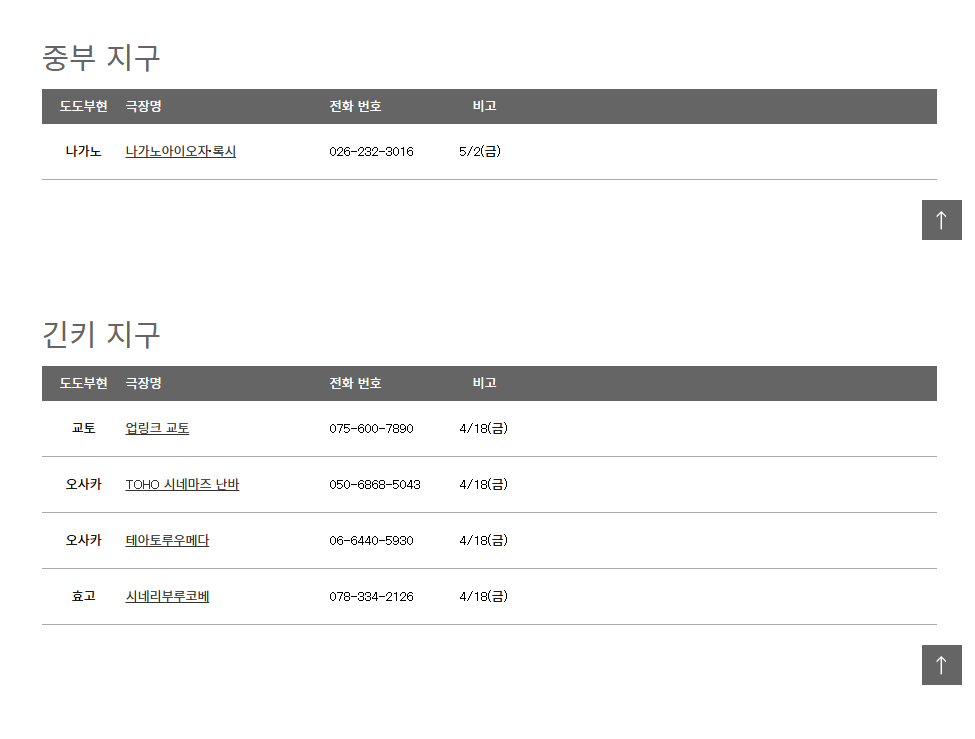Click 극장명 column header in 긴키 table
The height and width of the screenshot is (739, 975).
click(143, 383)
